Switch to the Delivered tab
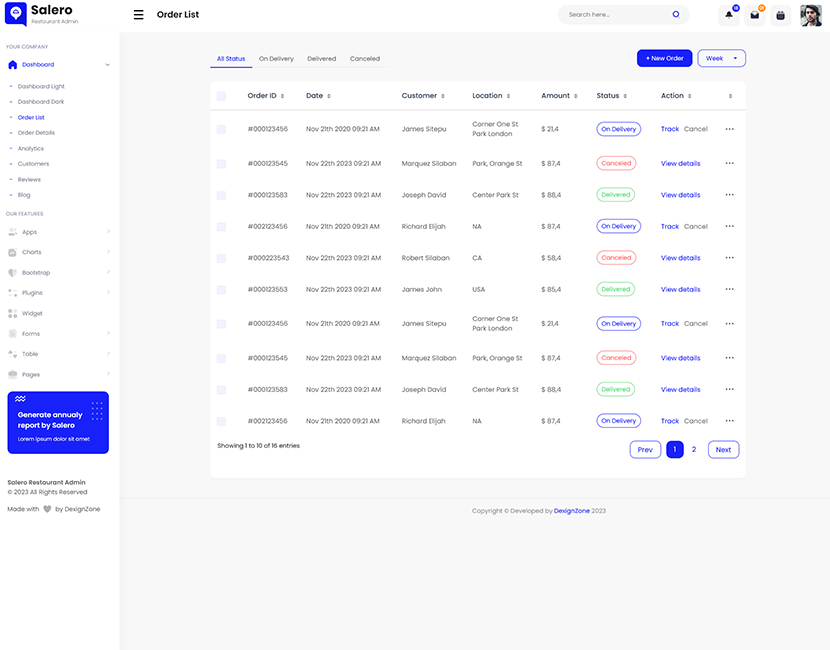830x650 pixels. pyautogui.click(x=321, y=58)
